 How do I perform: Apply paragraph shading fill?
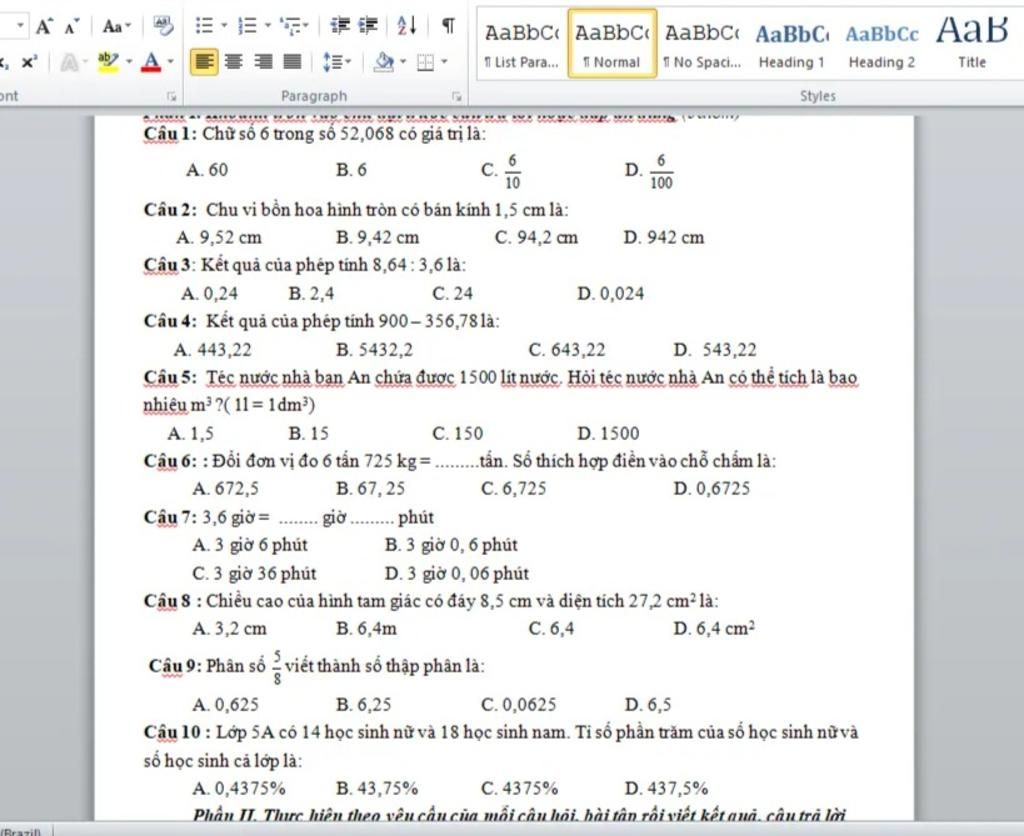[x=384, y=62]
